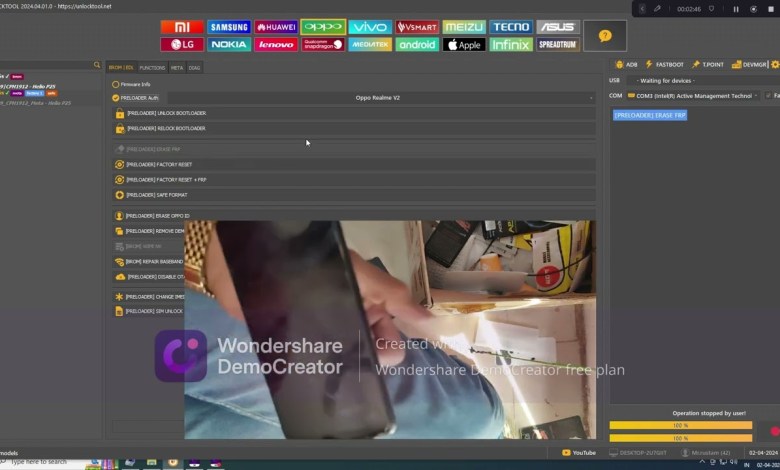Image resolution: width=780 pixels, height=470 pixels.
Task: Click the lower 100 % progress bar
Action: coord(681,438)
